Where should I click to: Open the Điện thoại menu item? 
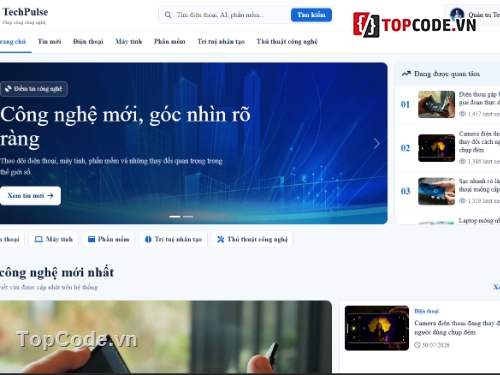pos(88,42)
